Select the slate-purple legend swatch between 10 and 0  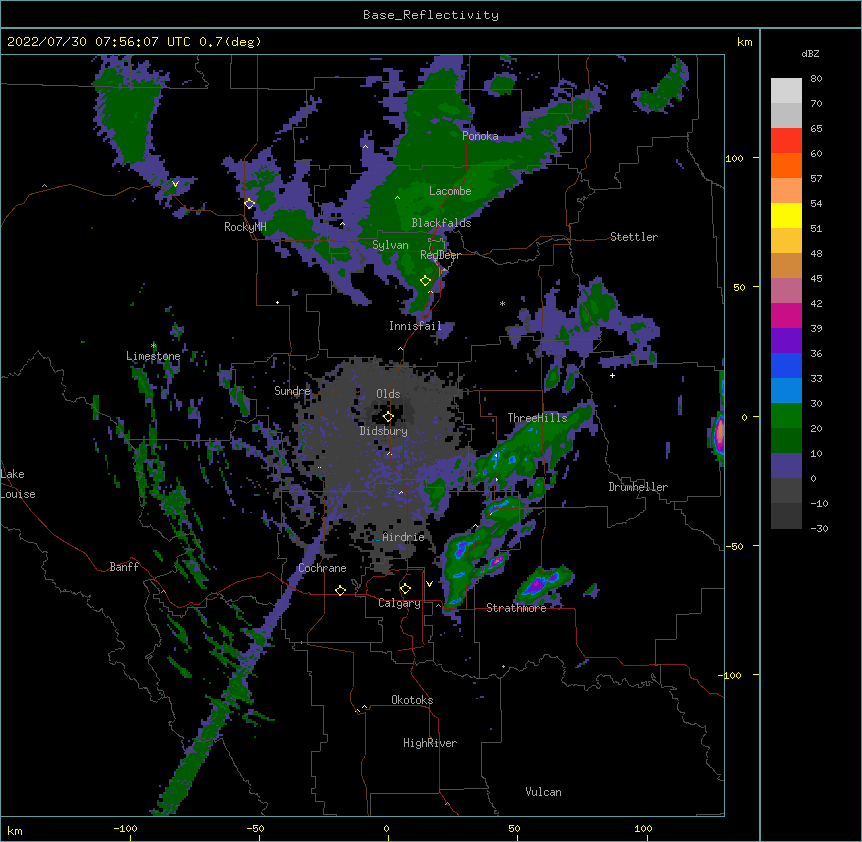786,466
